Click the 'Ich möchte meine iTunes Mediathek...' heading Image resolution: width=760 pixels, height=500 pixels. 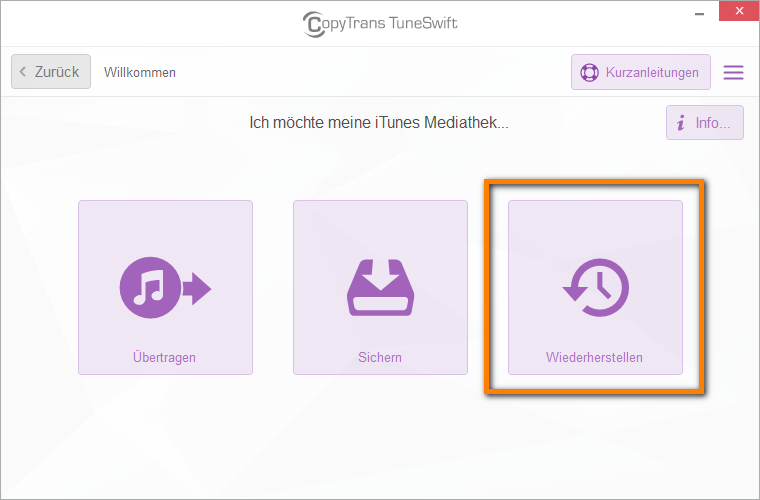(379, 123)
